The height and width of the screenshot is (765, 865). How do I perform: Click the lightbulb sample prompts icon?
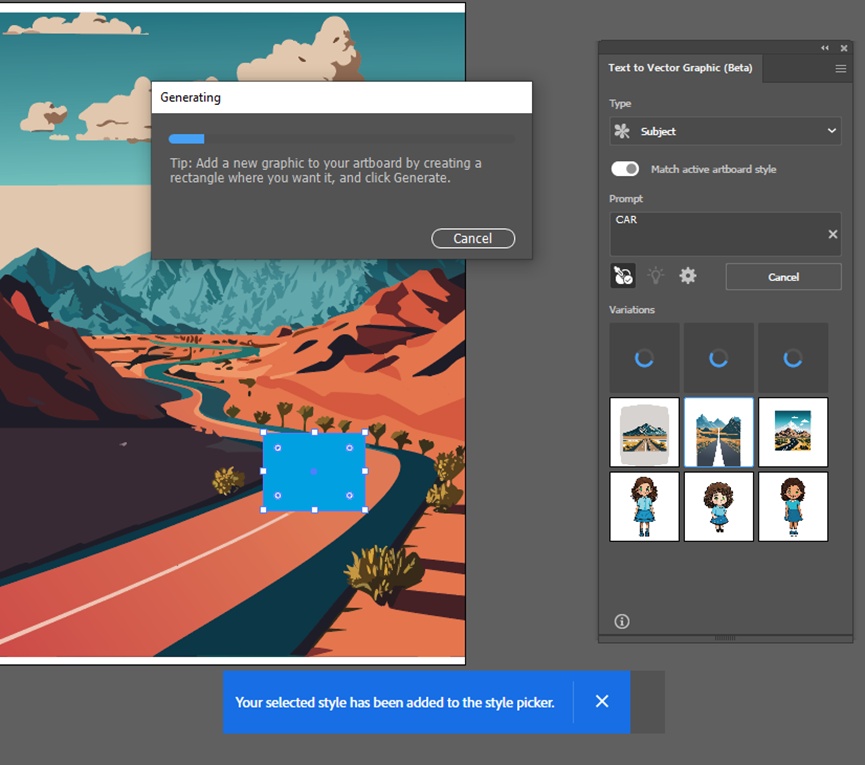click(x=655, y=276)
